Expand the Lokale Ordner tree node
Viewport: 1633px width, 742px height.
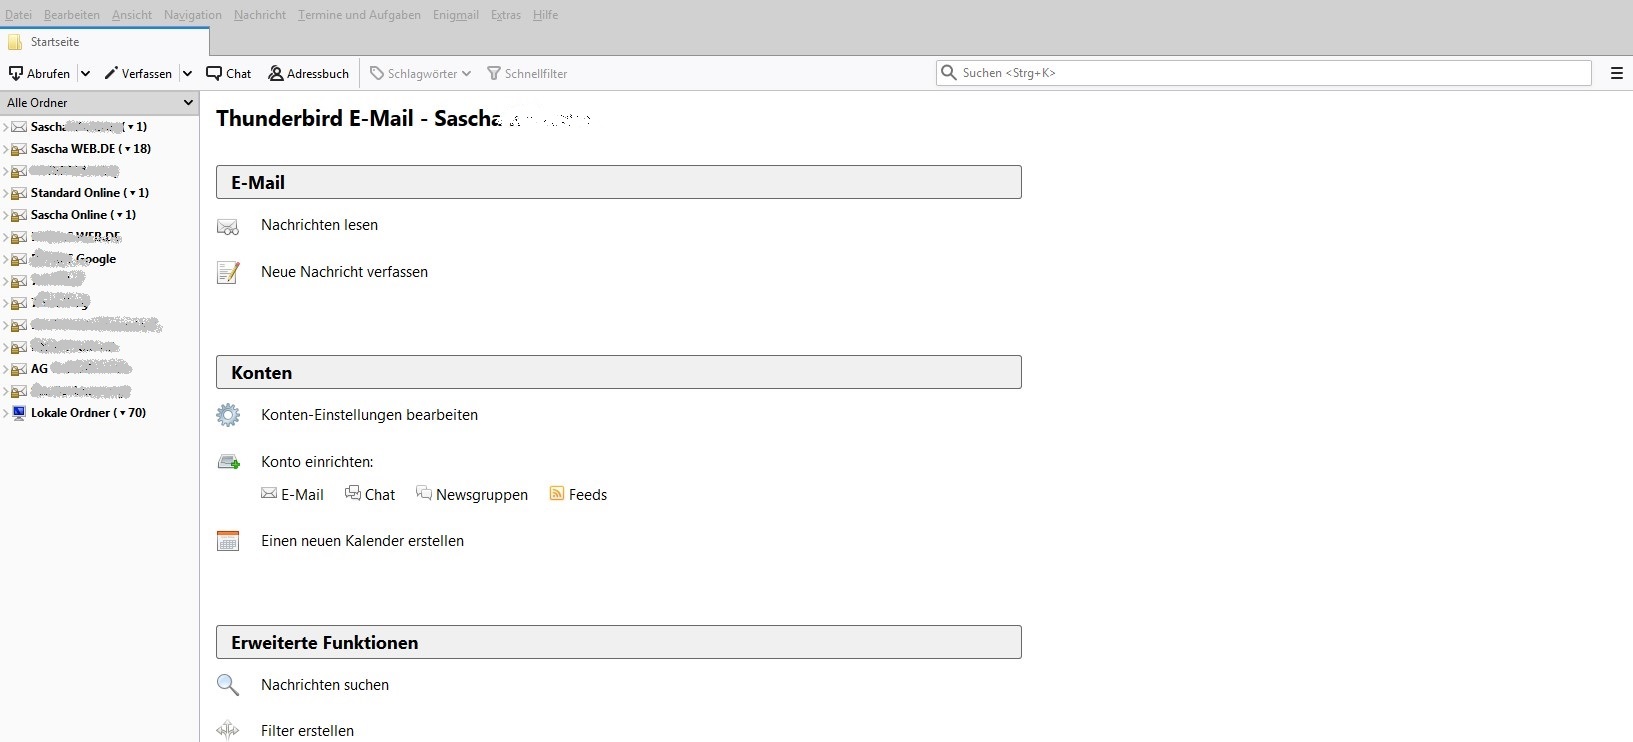[x=5, y=413]
